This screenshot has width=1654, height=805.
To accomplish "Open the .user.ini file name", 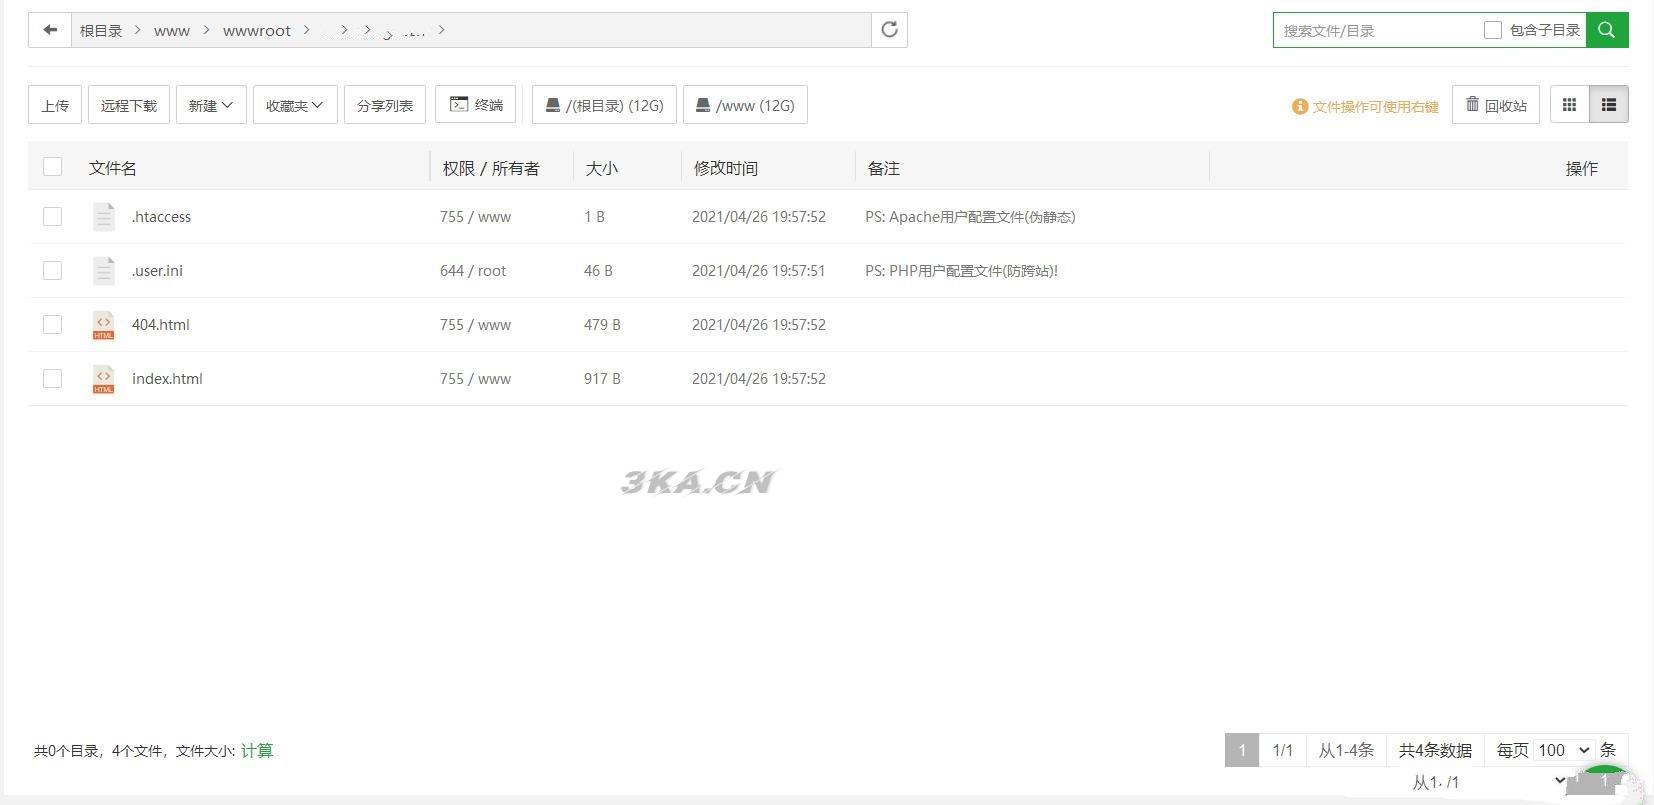I will click(157, 271).
